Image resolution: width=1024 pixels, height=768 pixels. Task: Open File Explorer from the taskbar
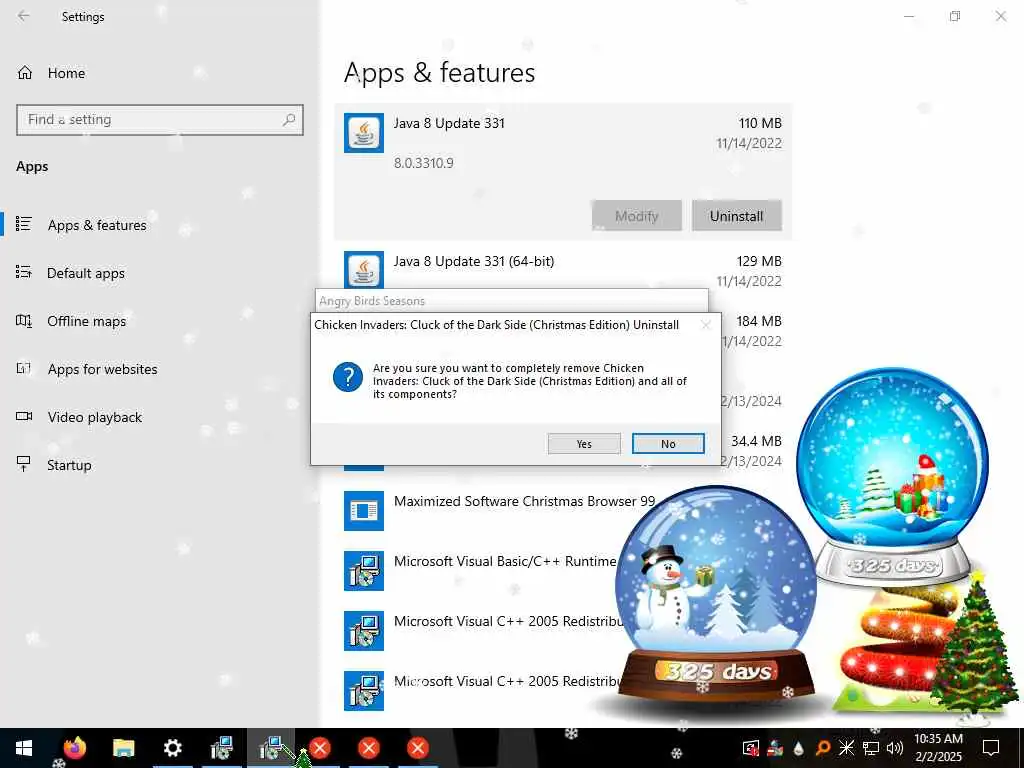(123, 748)
